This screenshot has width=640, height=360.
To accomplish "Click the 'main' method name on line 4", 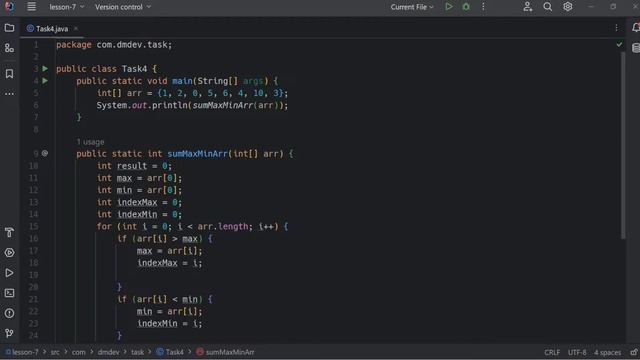I will [182, 81].
